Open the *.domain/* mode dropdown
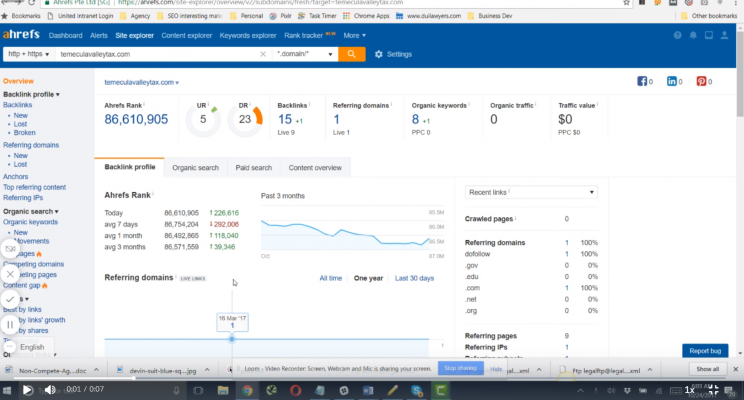744x400 pixels. pyautogui.click(x=305, y=54)
